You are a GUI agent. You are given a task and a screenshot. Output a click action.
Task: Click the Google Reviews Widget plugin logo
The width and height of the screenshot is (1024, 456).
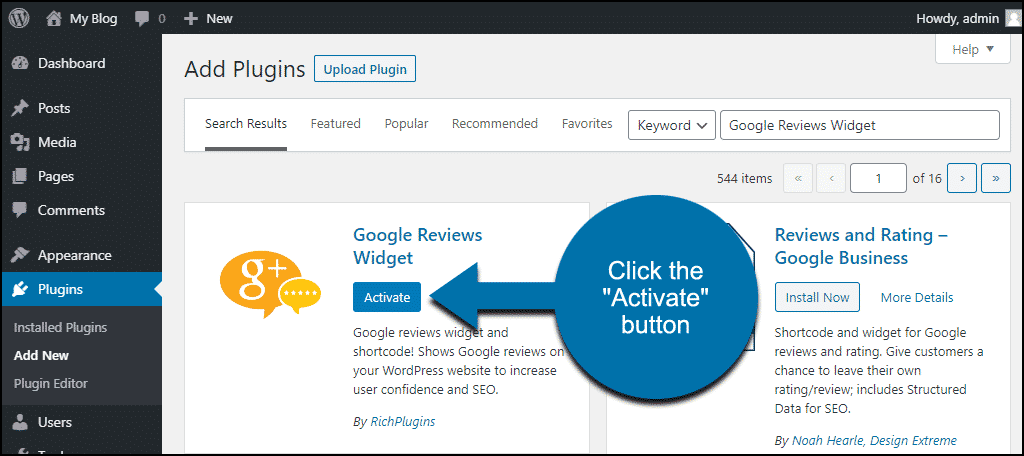coord(270,284)
